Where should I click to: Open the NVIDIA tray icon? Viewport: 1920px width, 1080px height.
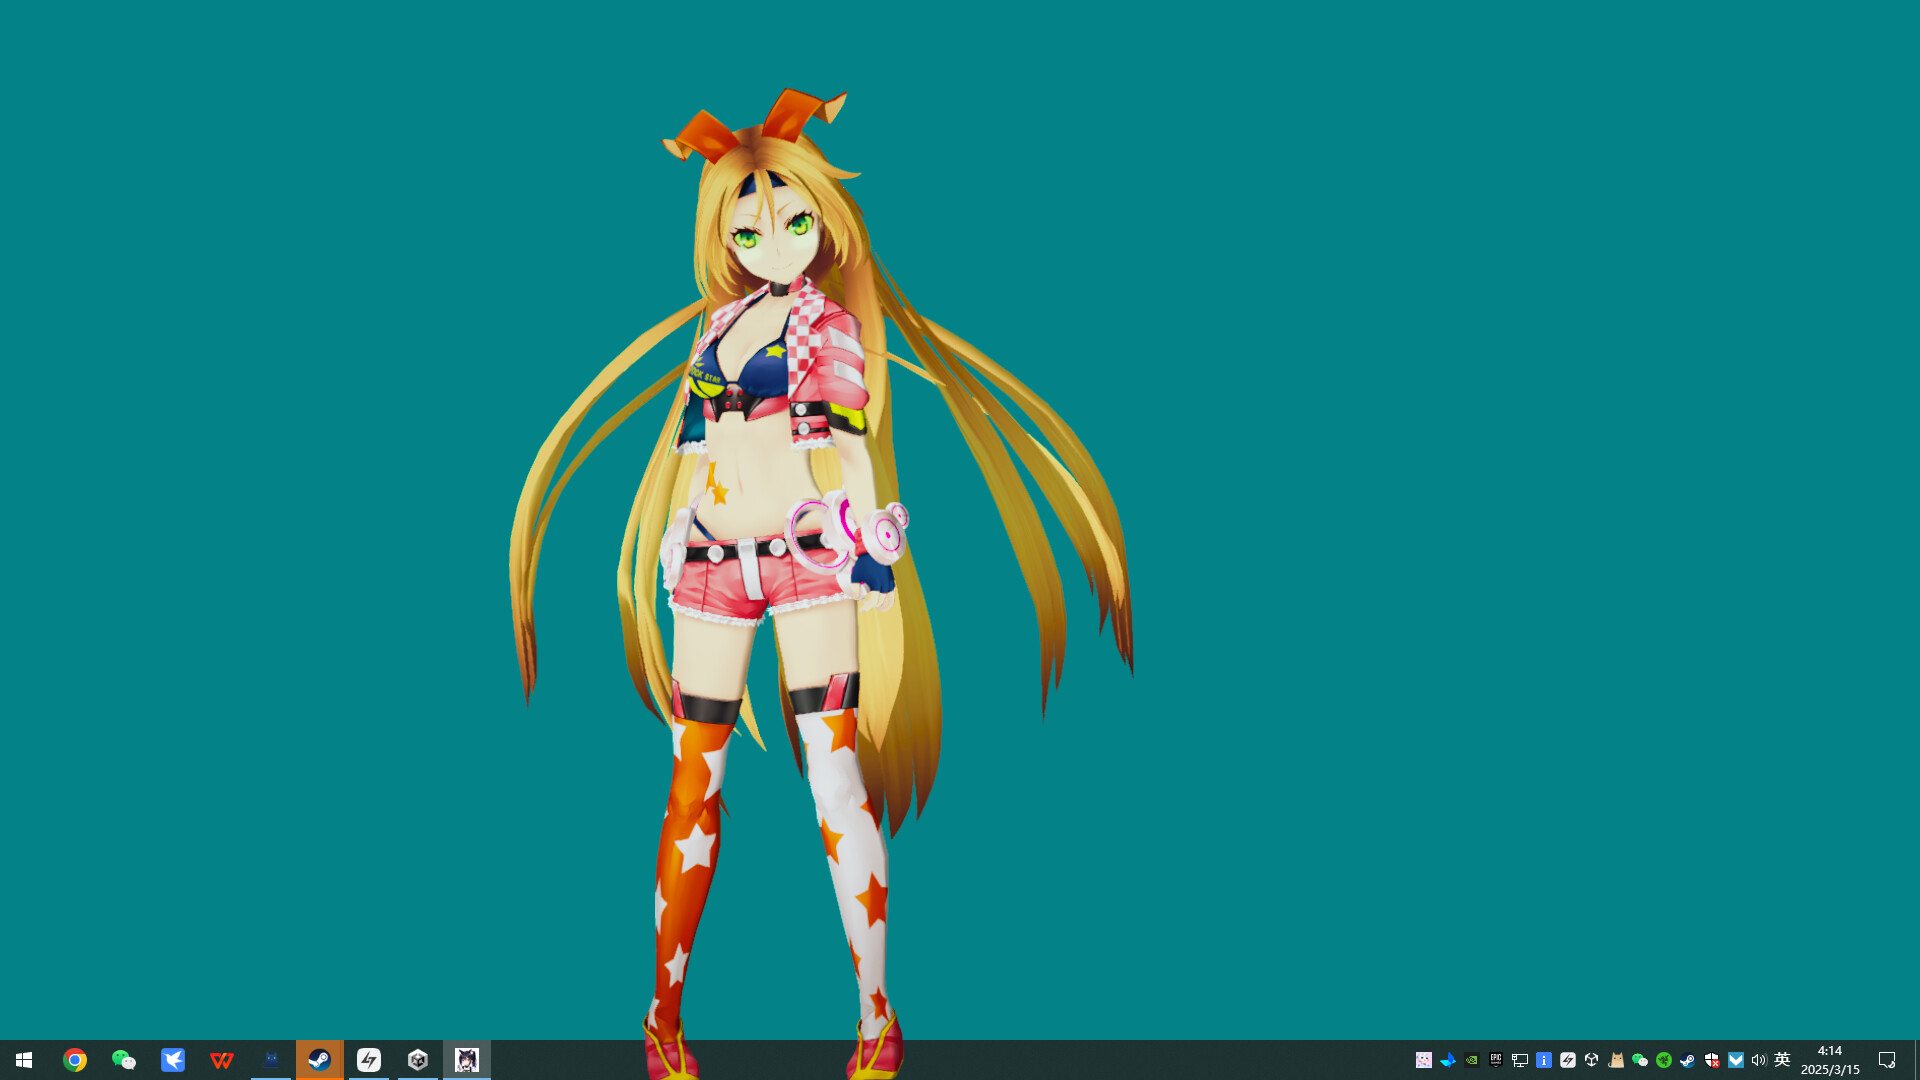tap(1472, 1060)
